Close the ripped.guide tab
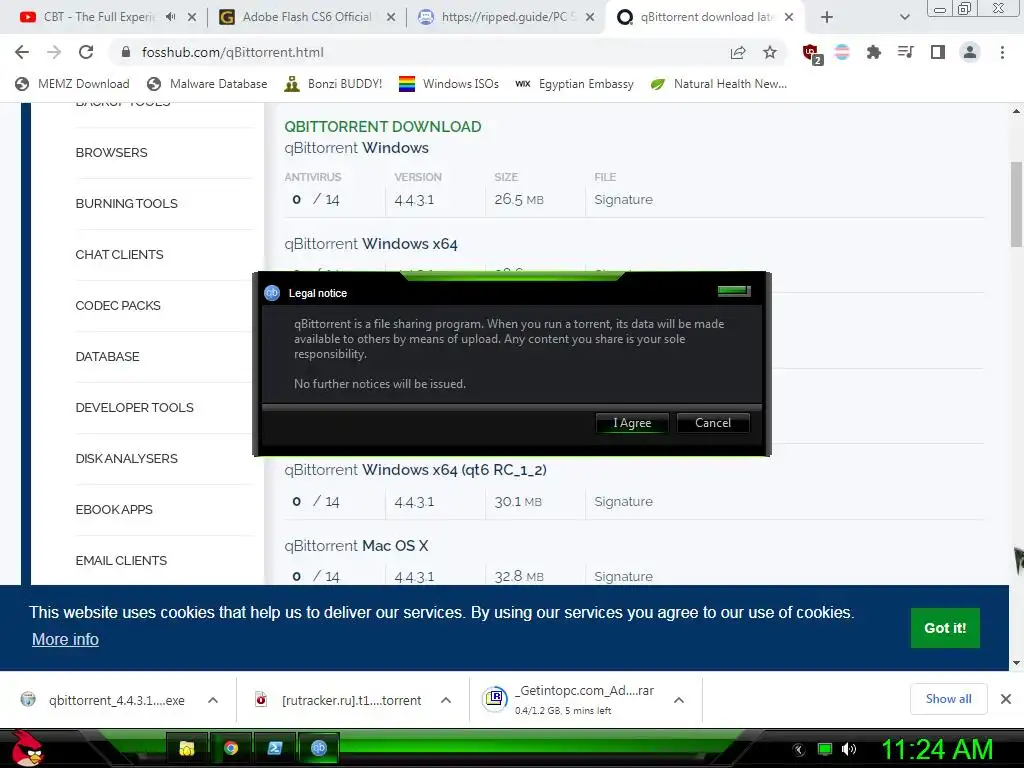 click(590, 18)
